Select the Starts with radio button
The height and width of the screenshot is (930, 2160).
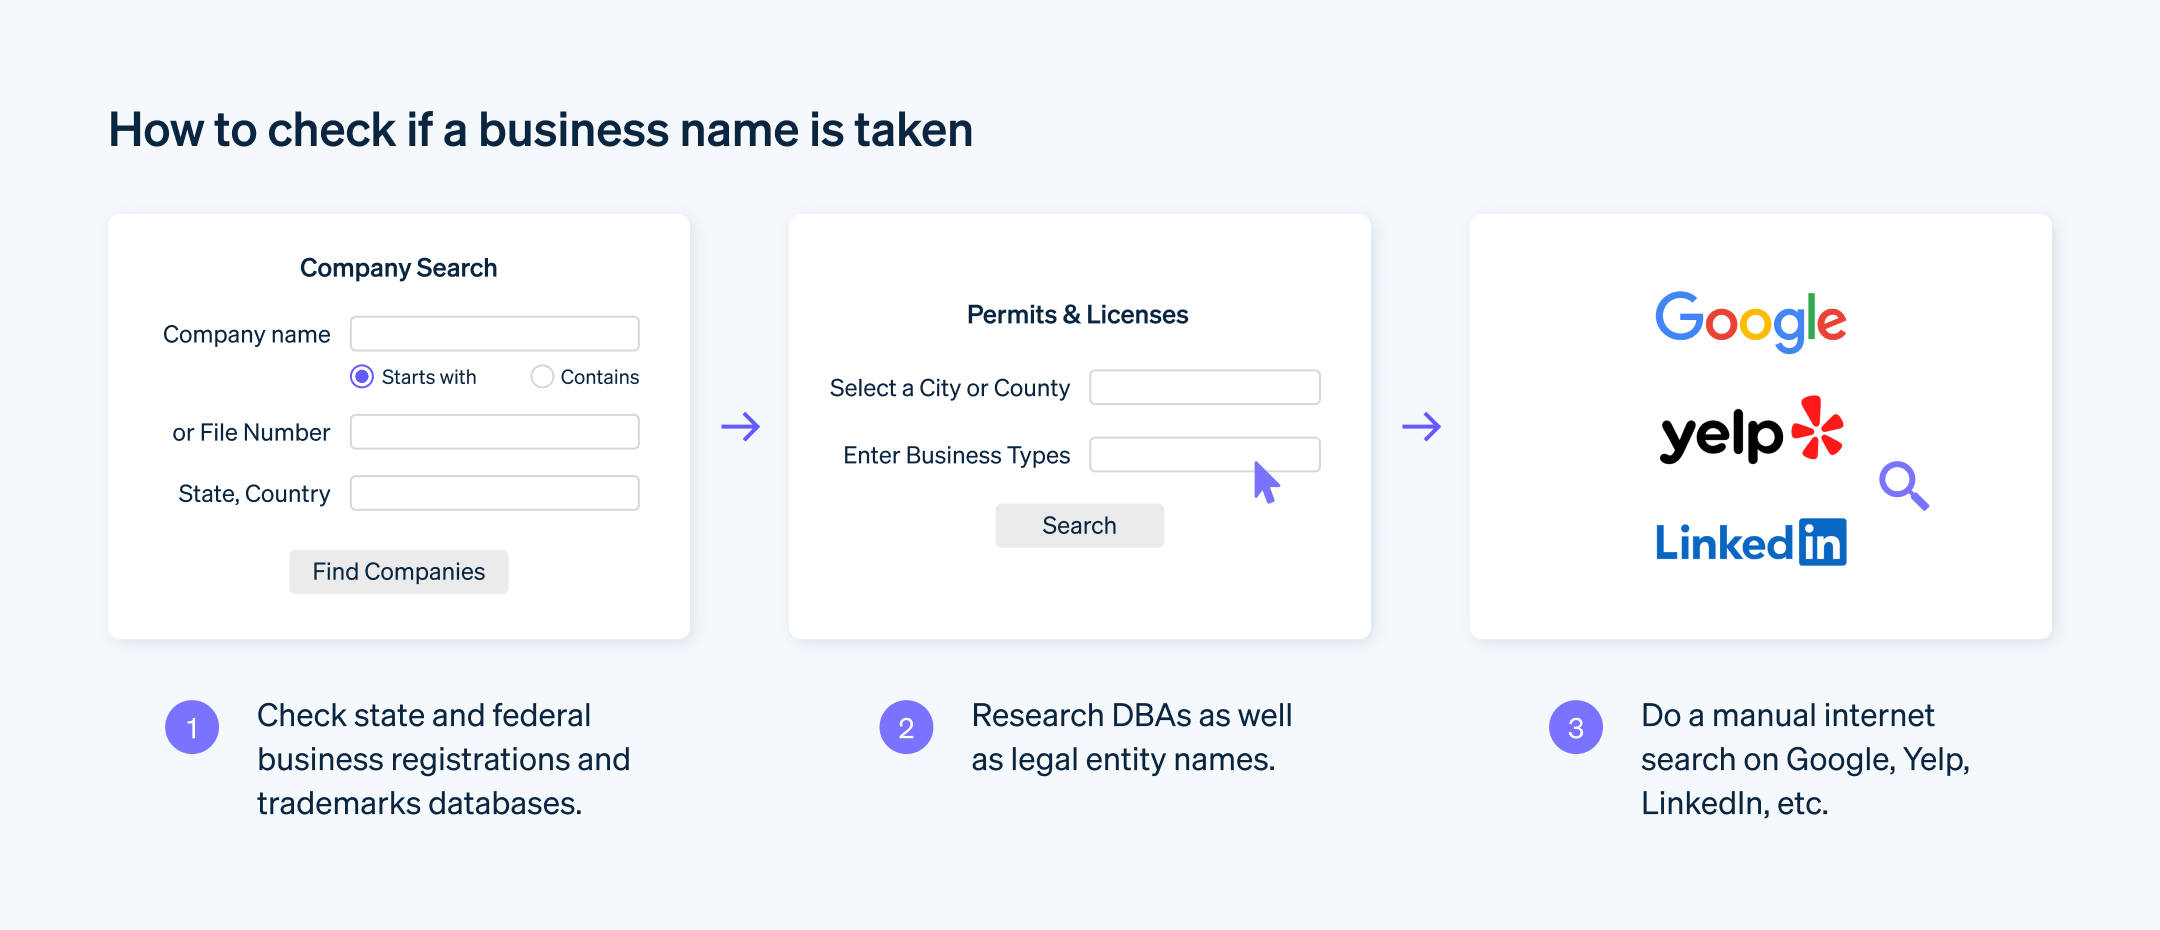(x=362, y=377)
